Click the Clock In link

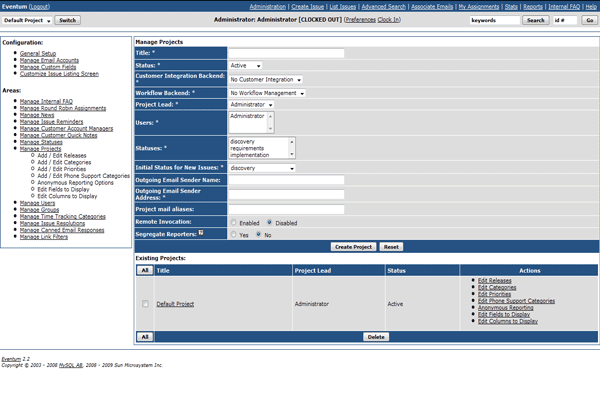pyautogui.click(x=388, y=20)
